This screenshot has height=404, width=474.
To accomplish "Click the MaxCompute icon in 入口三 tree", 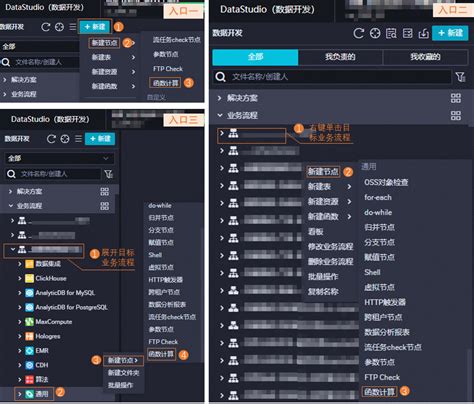I will (30, 322).
